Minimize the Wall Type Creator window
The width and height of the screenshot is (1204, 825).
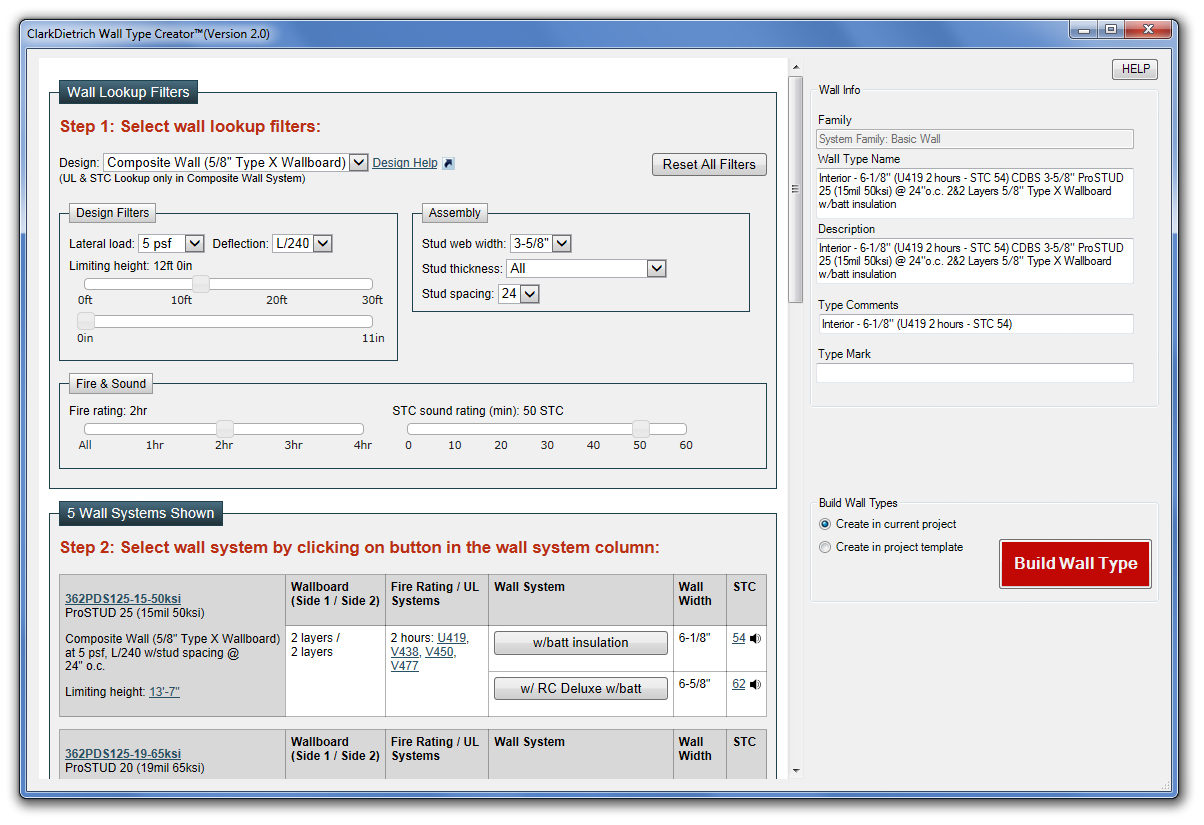1082,30
